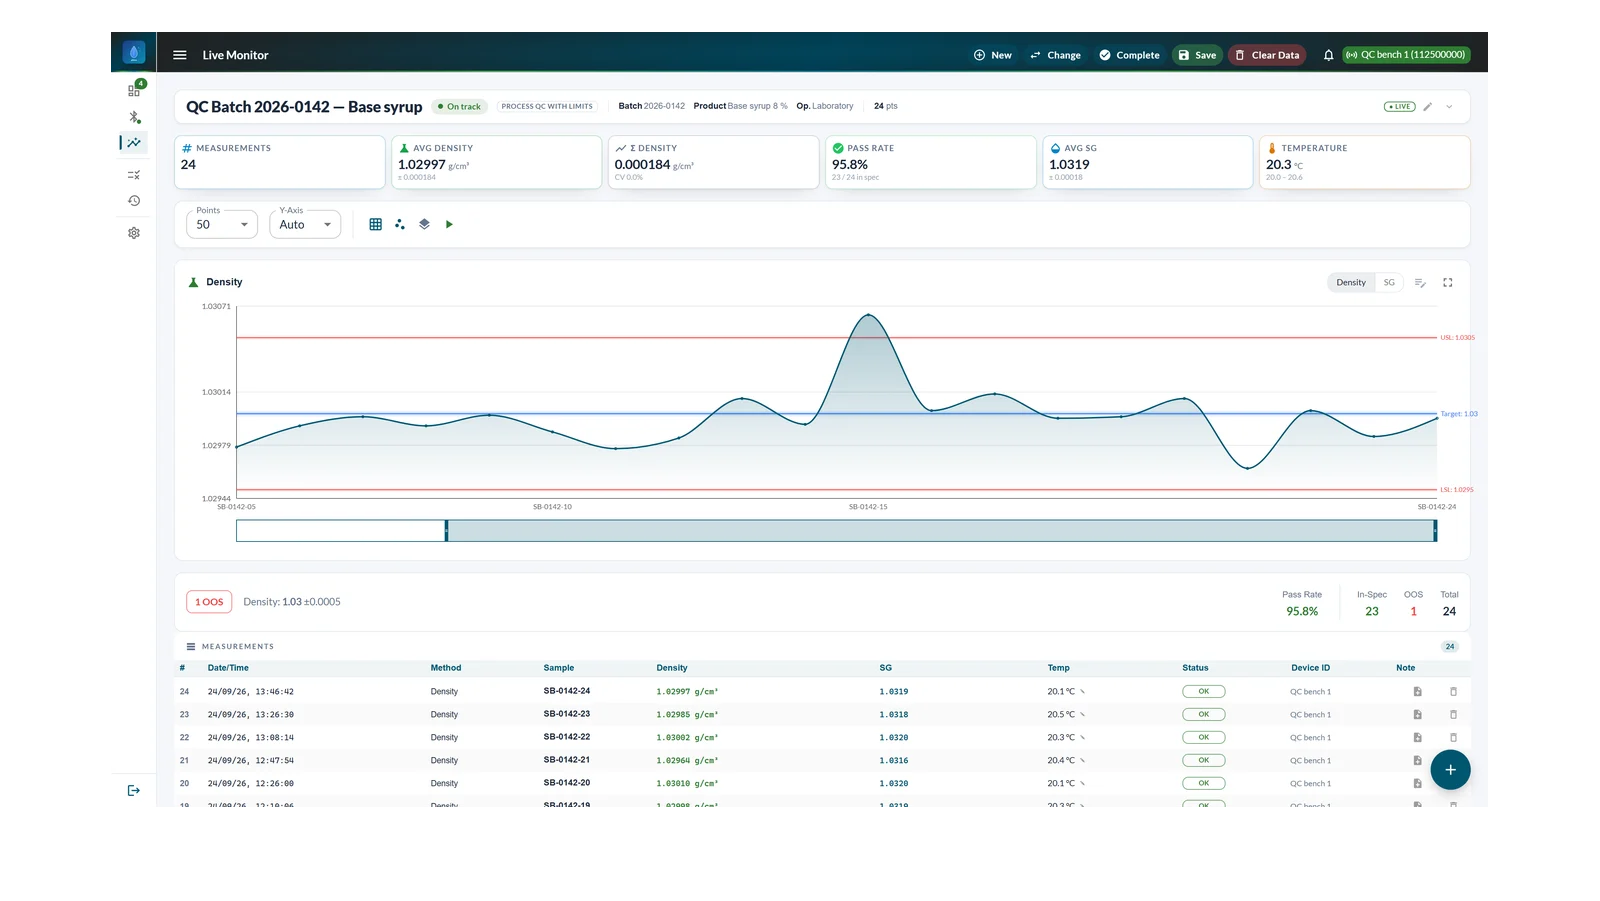Click the right handle of chart range slider
This screenshot has height=901, width=1600.
1435,531
